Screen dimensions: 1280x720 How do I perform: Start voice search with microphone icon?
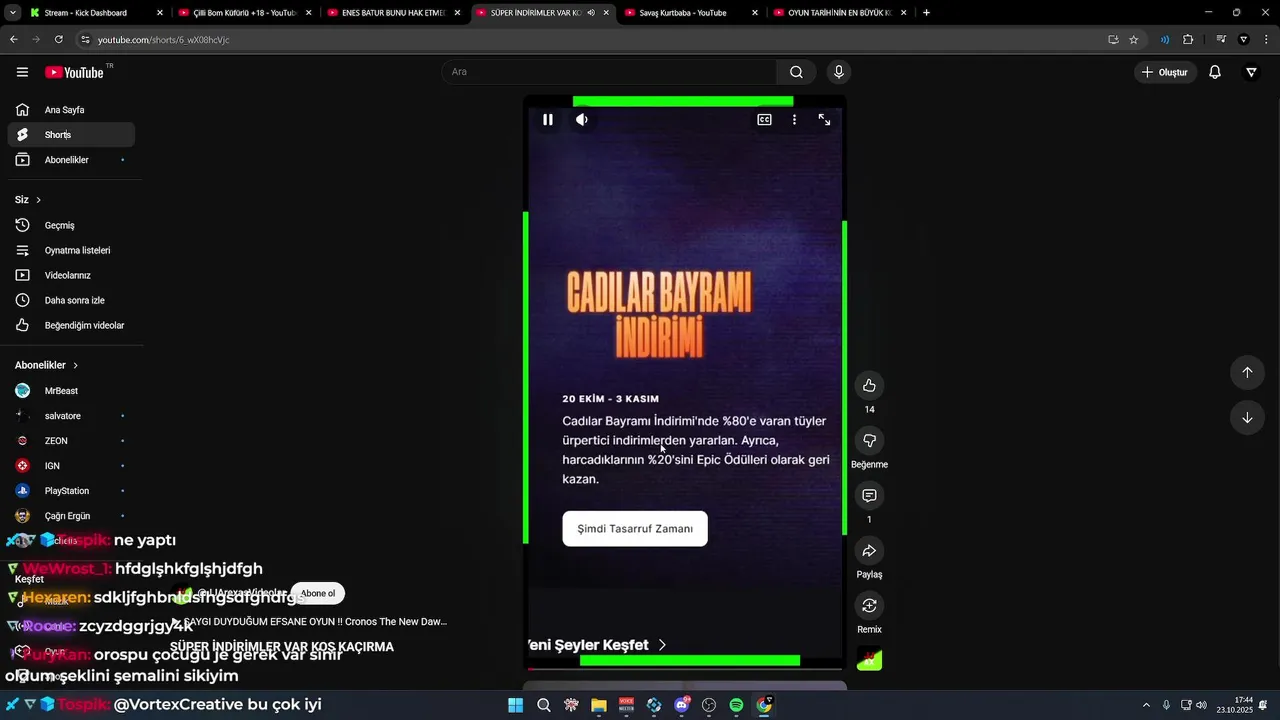click(838, 72)
